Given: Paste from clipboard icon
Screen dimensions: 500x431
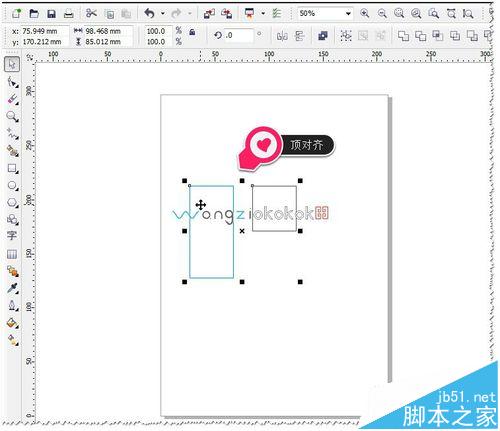Looking at the screenshot, I should click(x=126, y=14).
